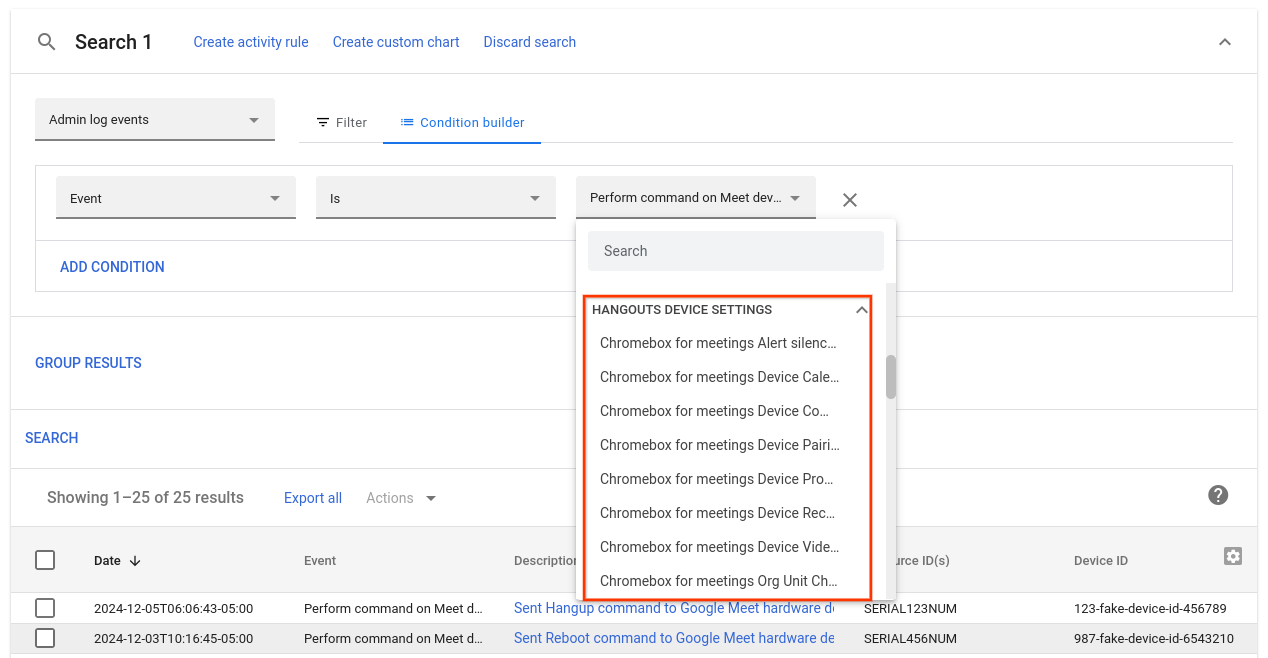Click the Filter tab
Viewport: 1268px width, 658px height.
tap(341, 122)
